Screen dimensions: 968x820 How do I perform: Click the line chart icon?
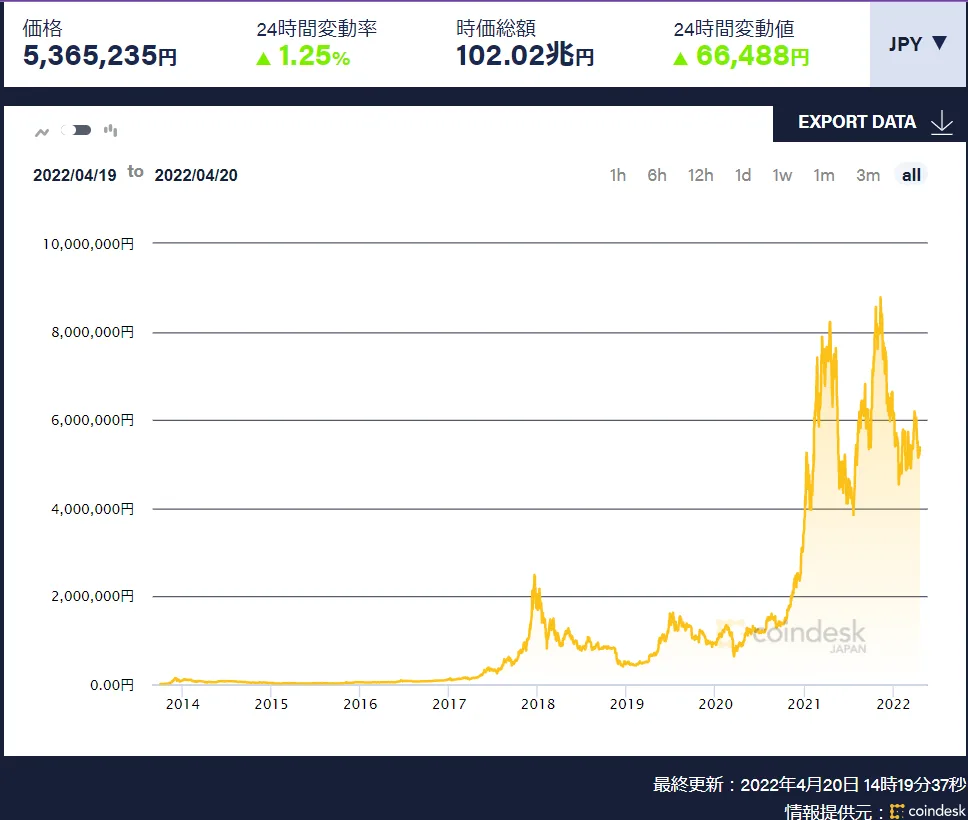pos(42,131)
